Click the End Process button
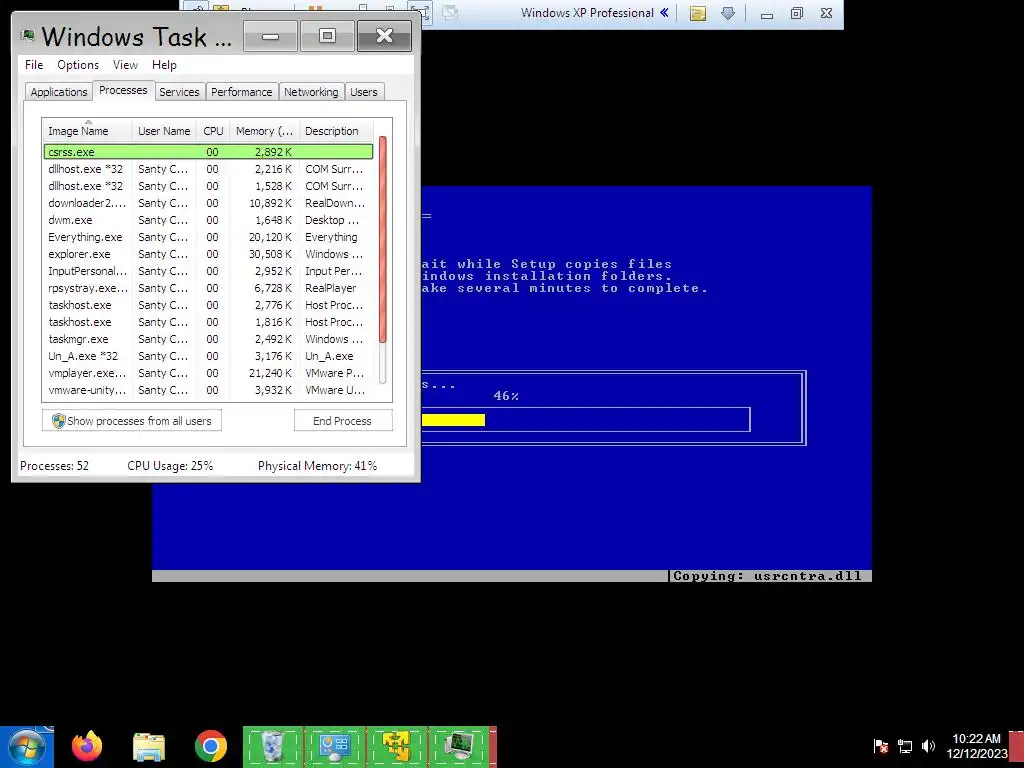Image resolution: width=1024 pixels, height=768 pixels. click(342, 421)
